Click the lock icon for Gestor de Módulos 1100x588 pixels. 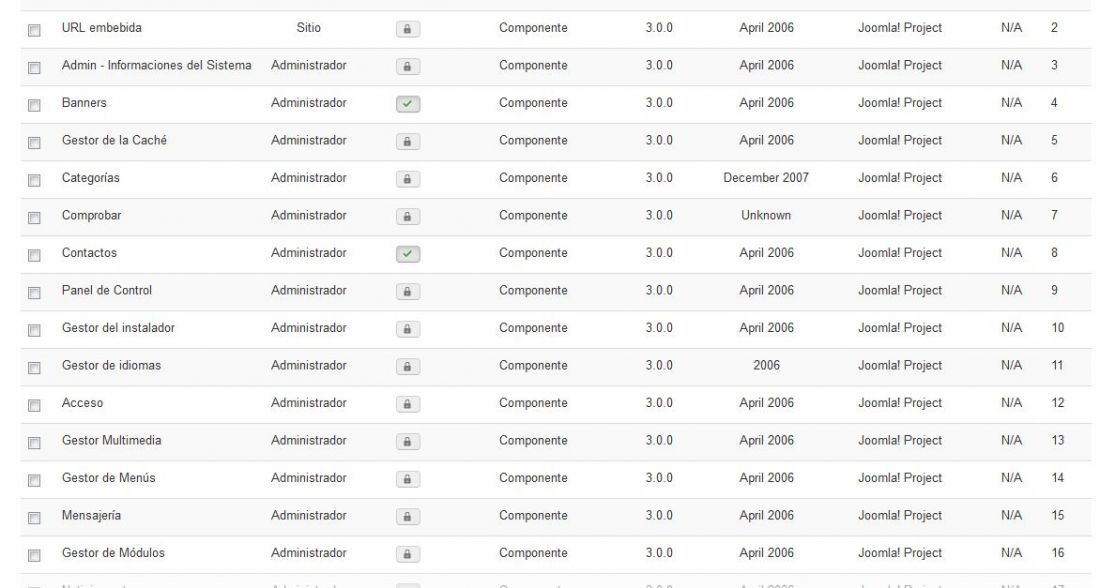tap(408, 554)
